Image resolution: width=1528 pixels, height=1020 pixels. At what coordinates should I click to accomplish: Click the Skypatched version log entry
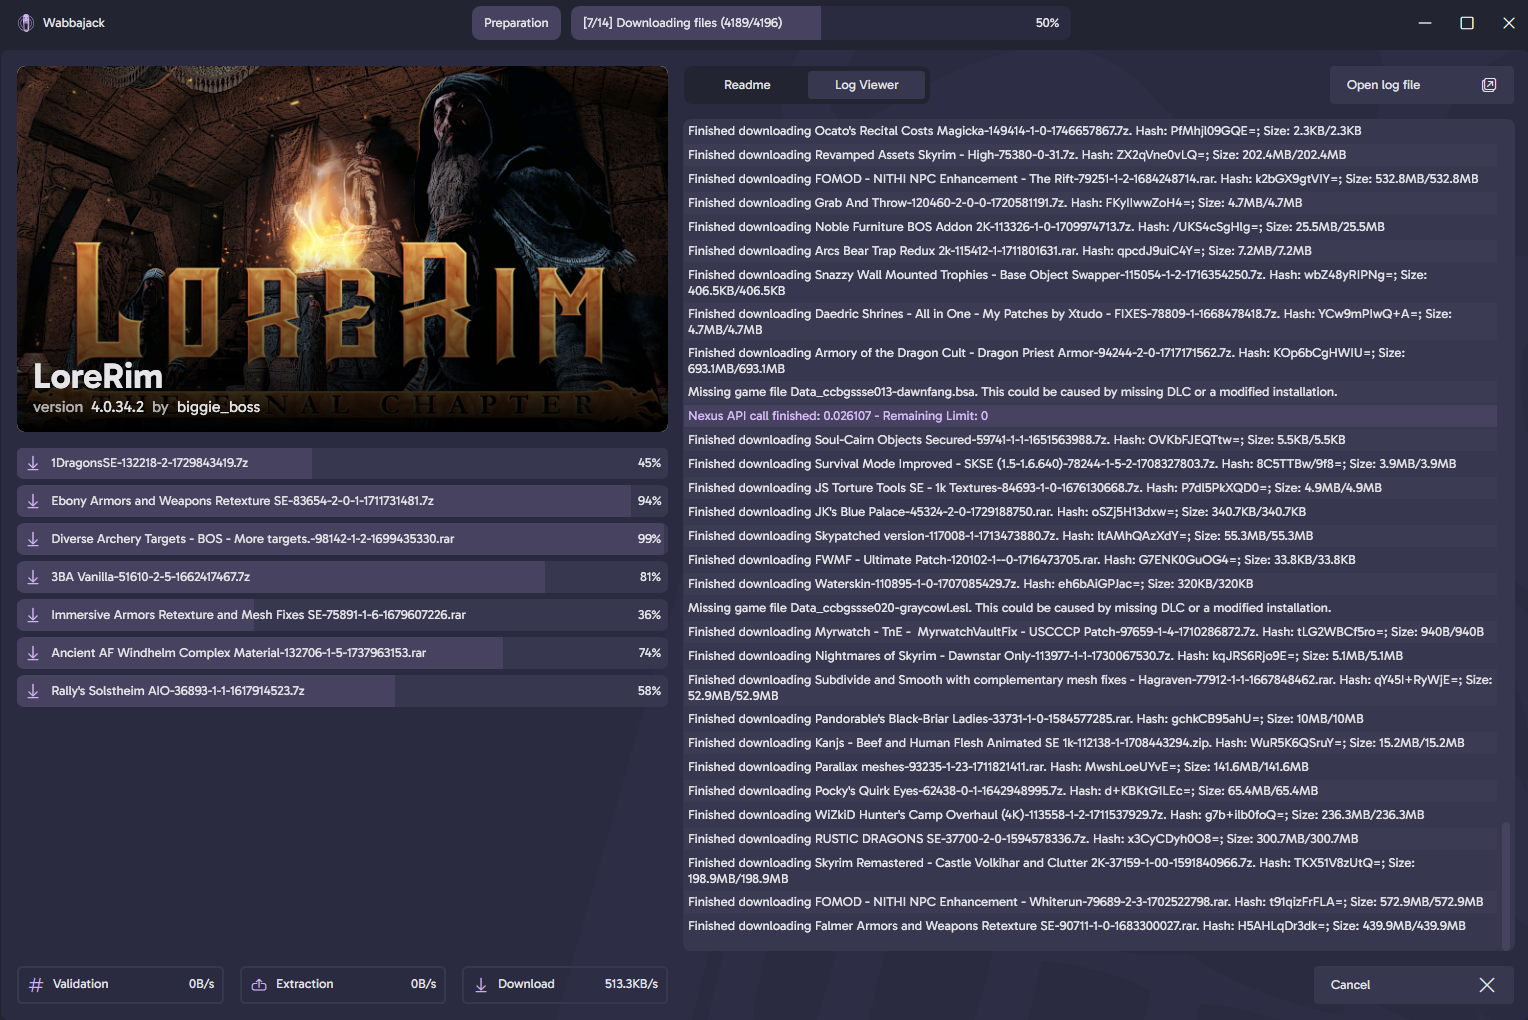click(x=1090, y=536)
